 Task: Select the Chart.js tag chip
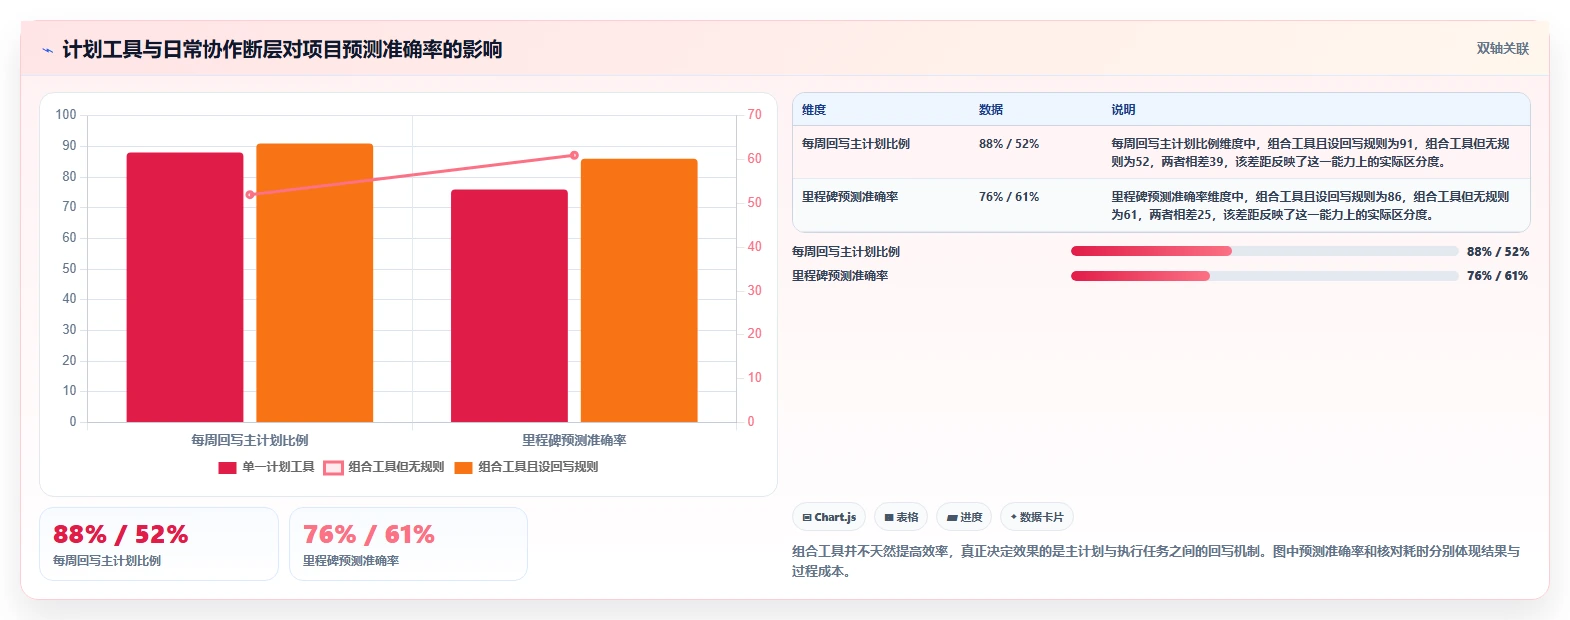click(x=829, y=517)
